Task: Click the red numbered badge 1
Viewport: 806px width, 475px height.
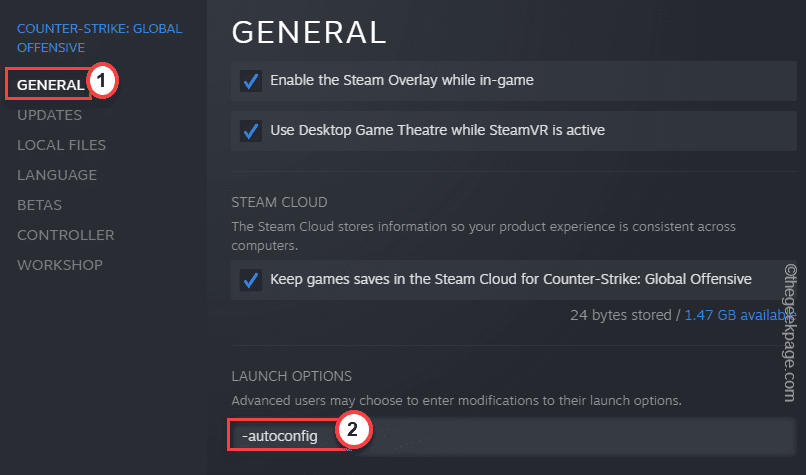Action: pos(102,83)
